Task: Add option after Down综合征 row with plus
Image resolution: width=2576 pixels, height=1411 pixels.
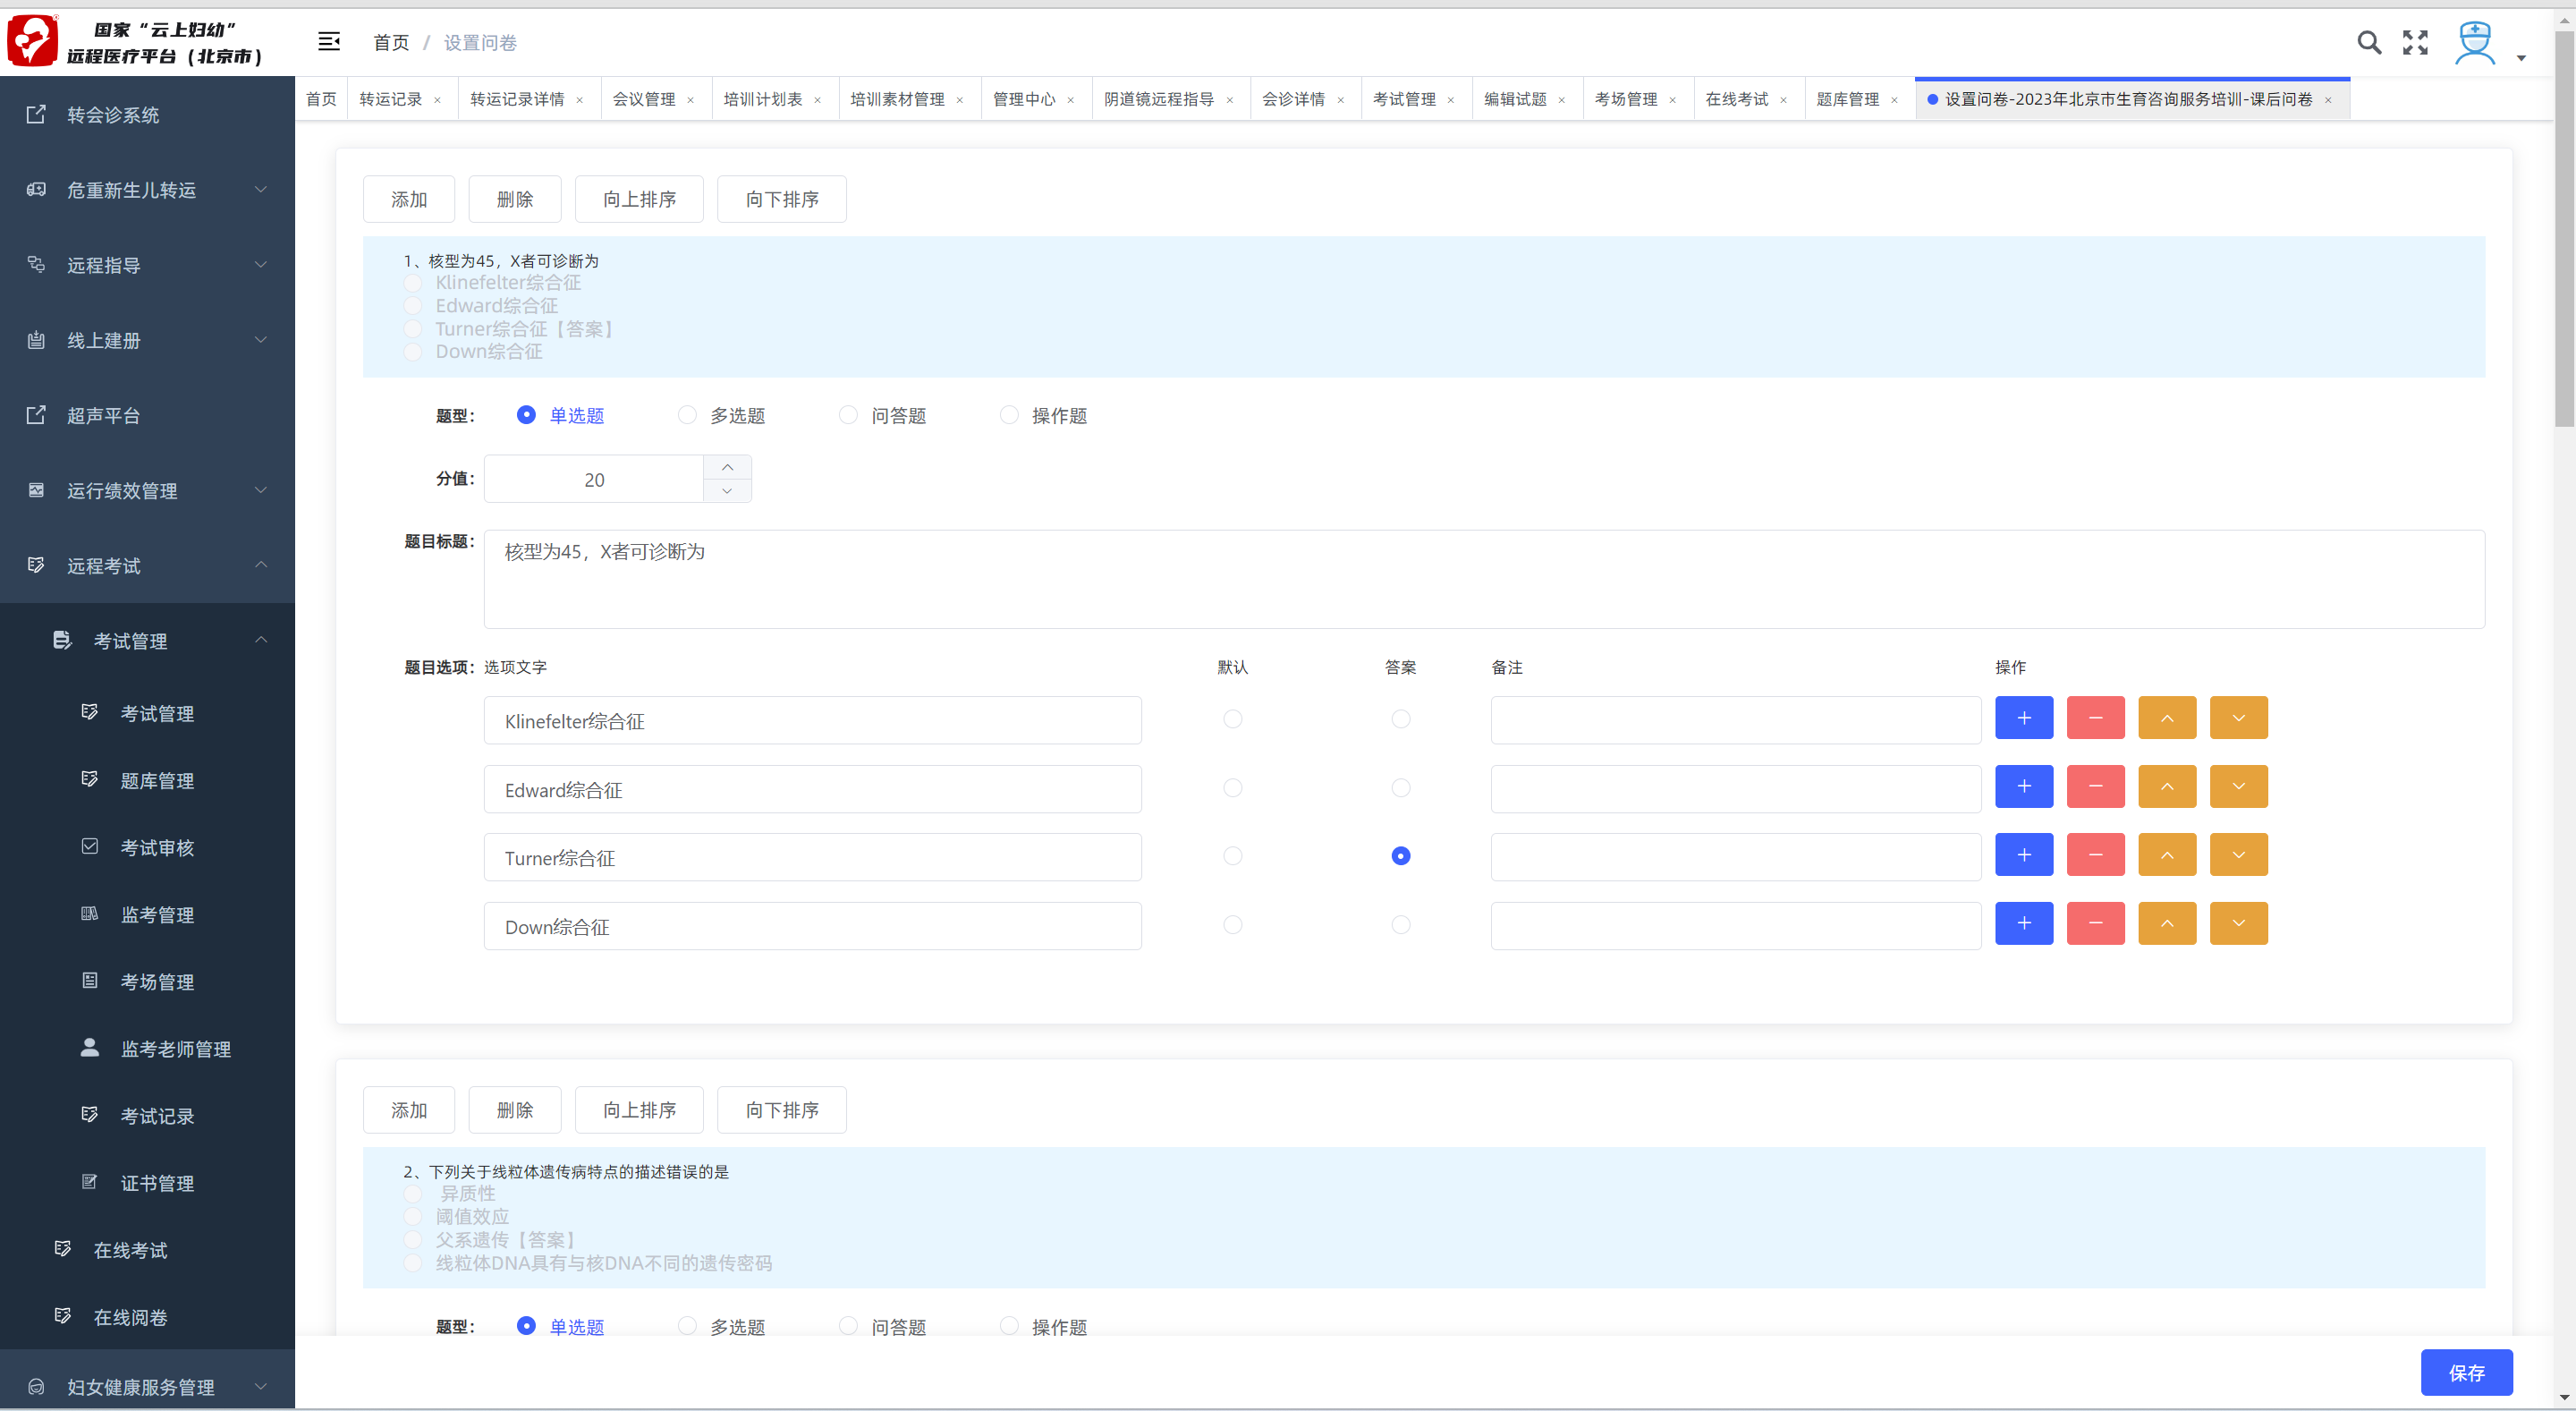Action: [x=2023, y=923]
